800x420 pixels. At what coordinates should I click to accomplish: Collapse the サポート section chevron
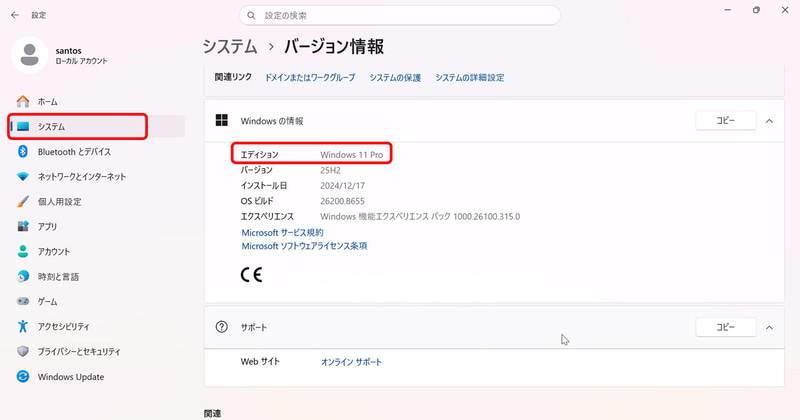[x=769, y=328]
